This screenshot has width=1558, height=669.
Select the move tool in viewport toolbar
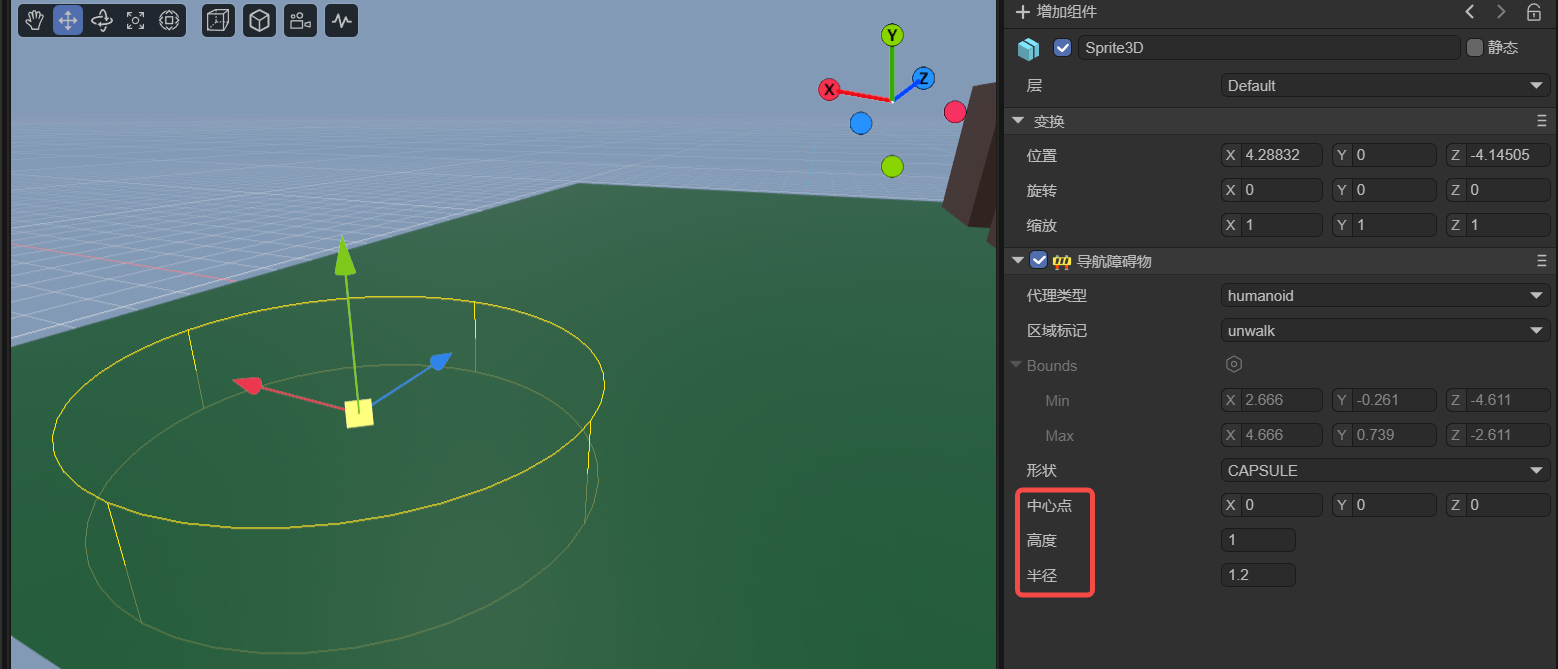point(68,20)
